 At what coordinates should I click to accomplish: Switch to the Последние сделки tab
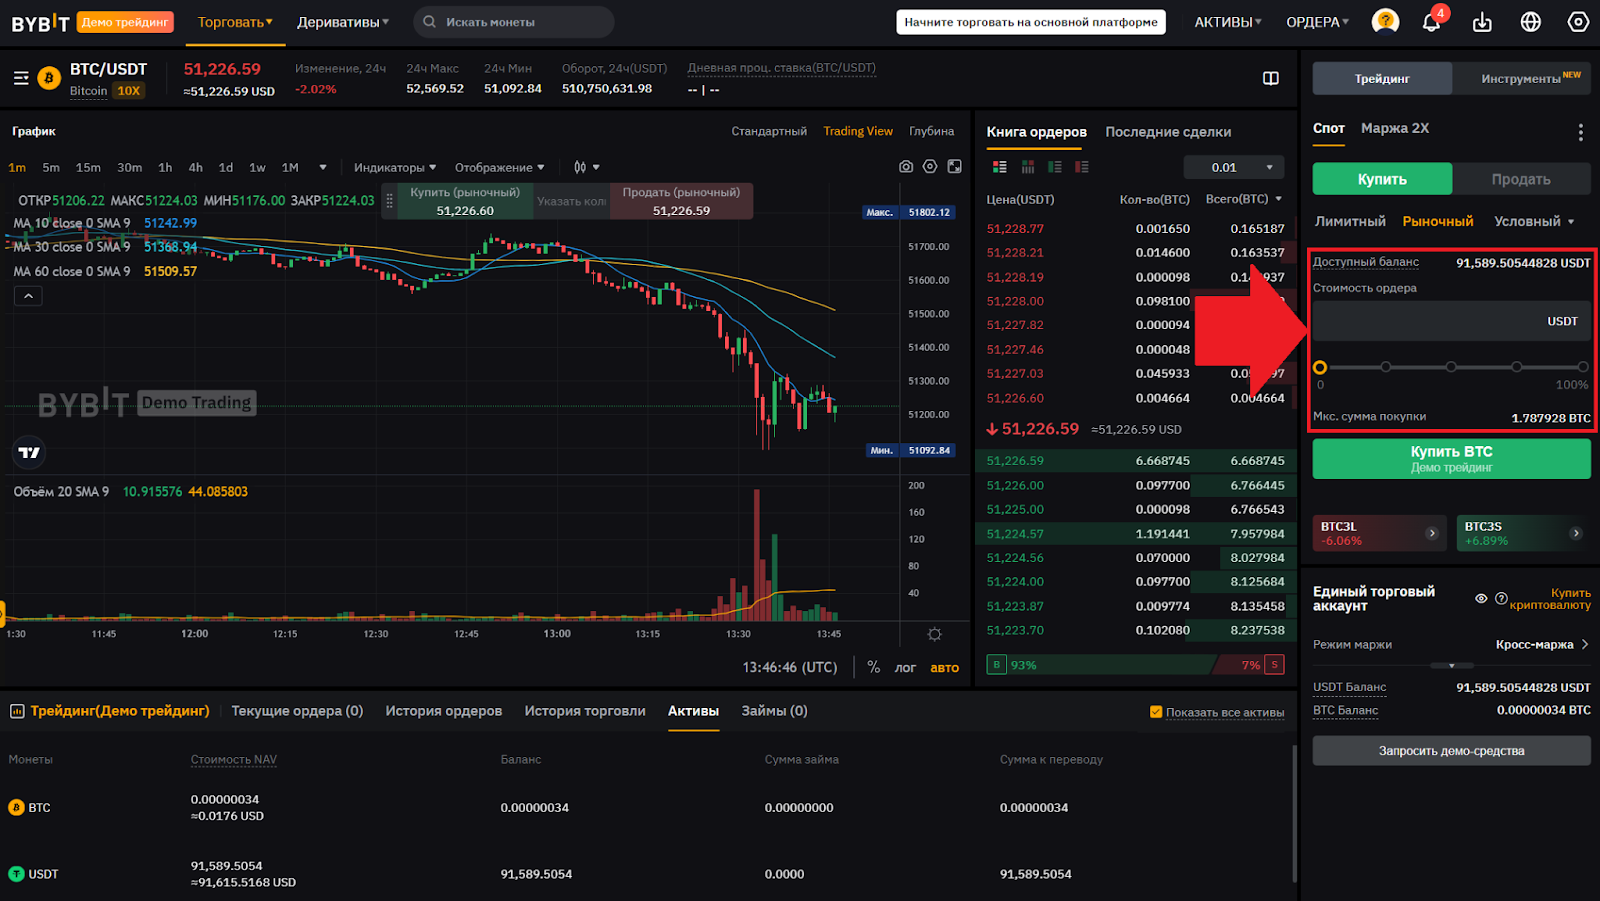[1167, 132]
